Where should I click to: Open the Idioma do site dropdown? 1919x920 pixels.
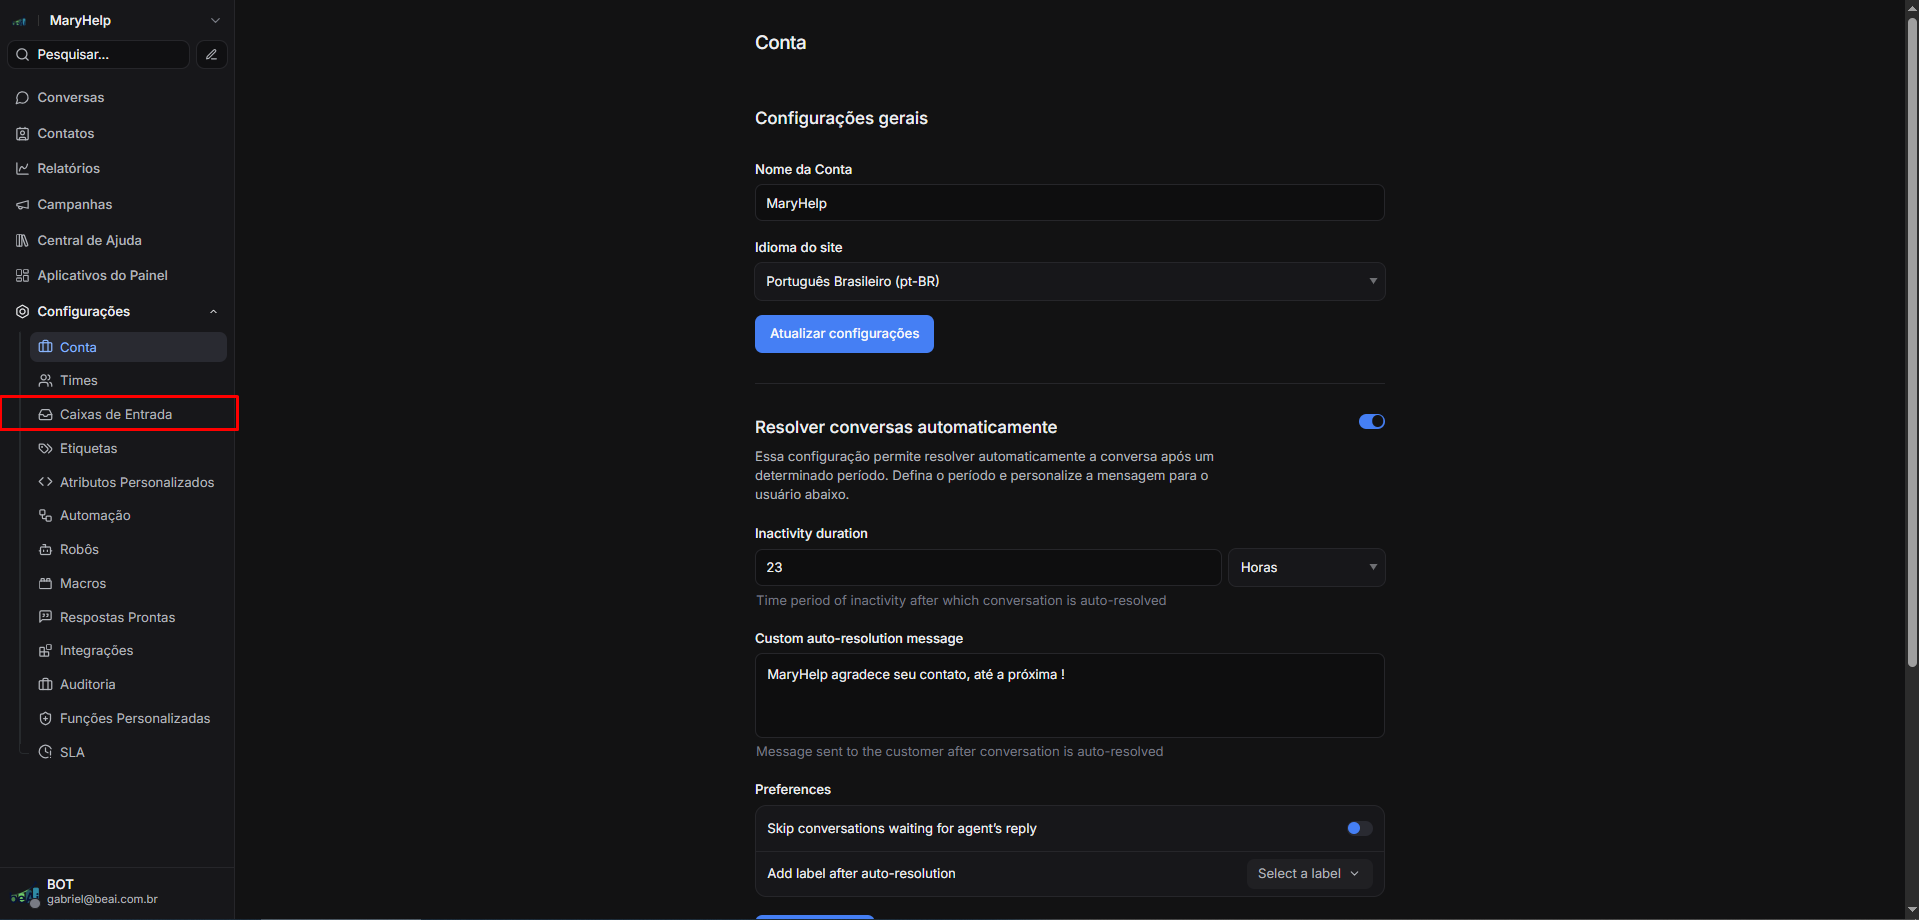tap(1069, 282)
